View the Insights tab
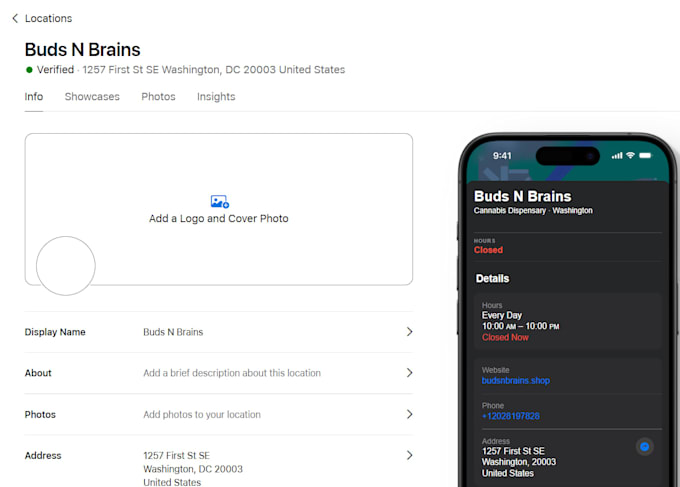Image resolution: width=680 pixels, height=487 pixels. pyautogui.click(x=216, y=97)
